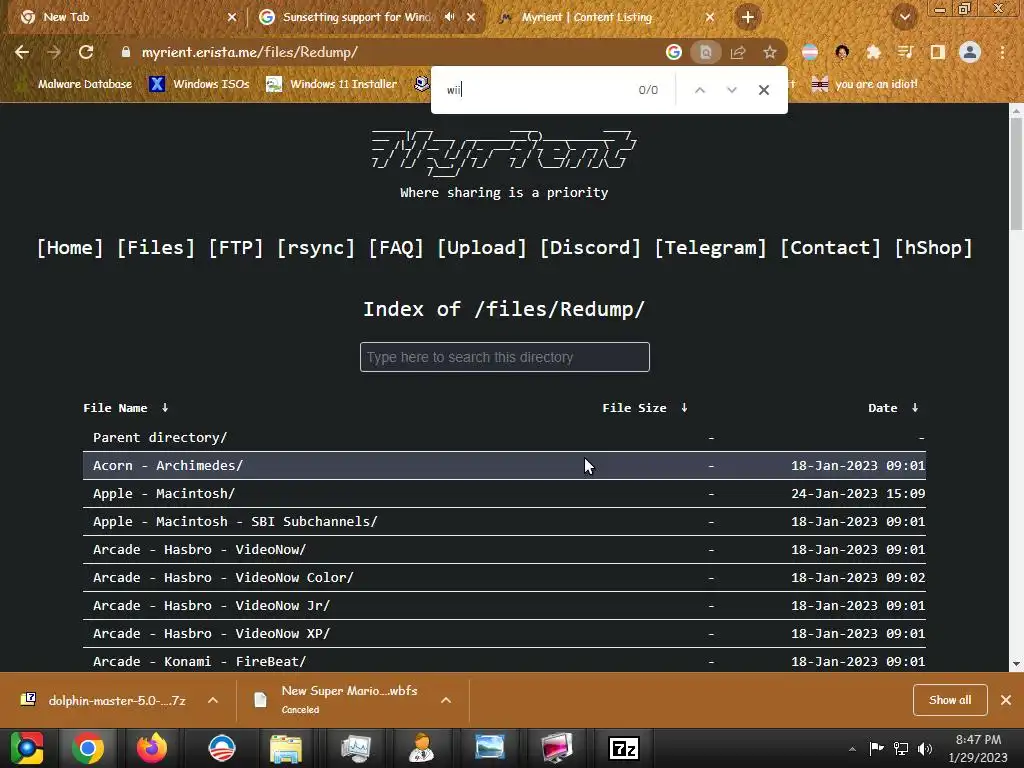The image size is (1024, 768).
Task: Expand dolphin-master download options chevron
Action: pos(213,700)
